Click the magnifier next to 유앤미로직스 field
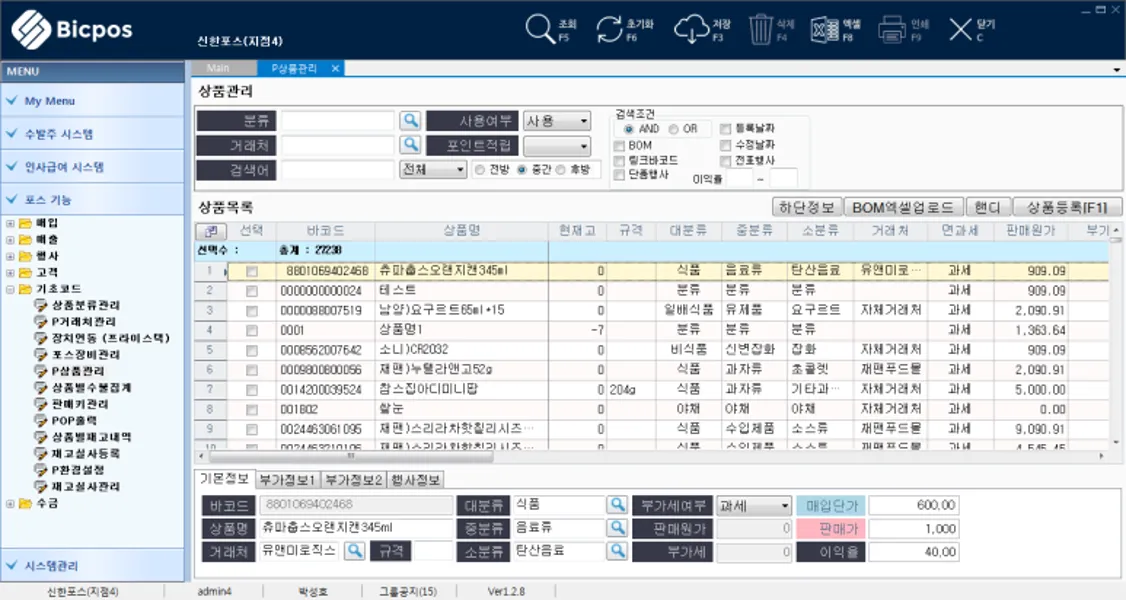1126x600 pixels. (x=355, y=551)
